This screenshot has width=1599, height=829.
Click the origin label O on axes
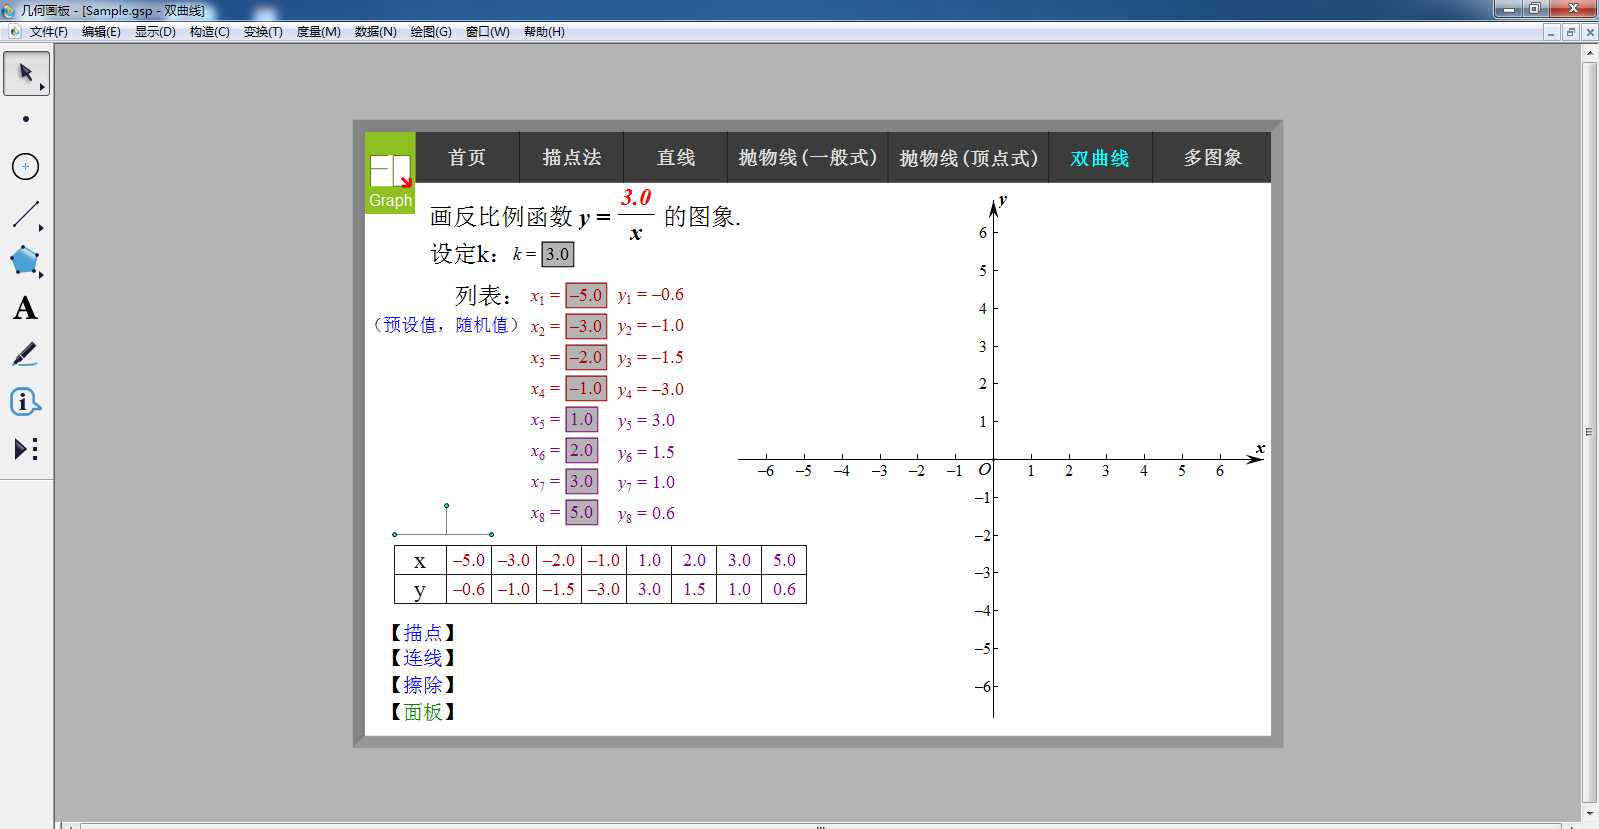tap(984, 470)
